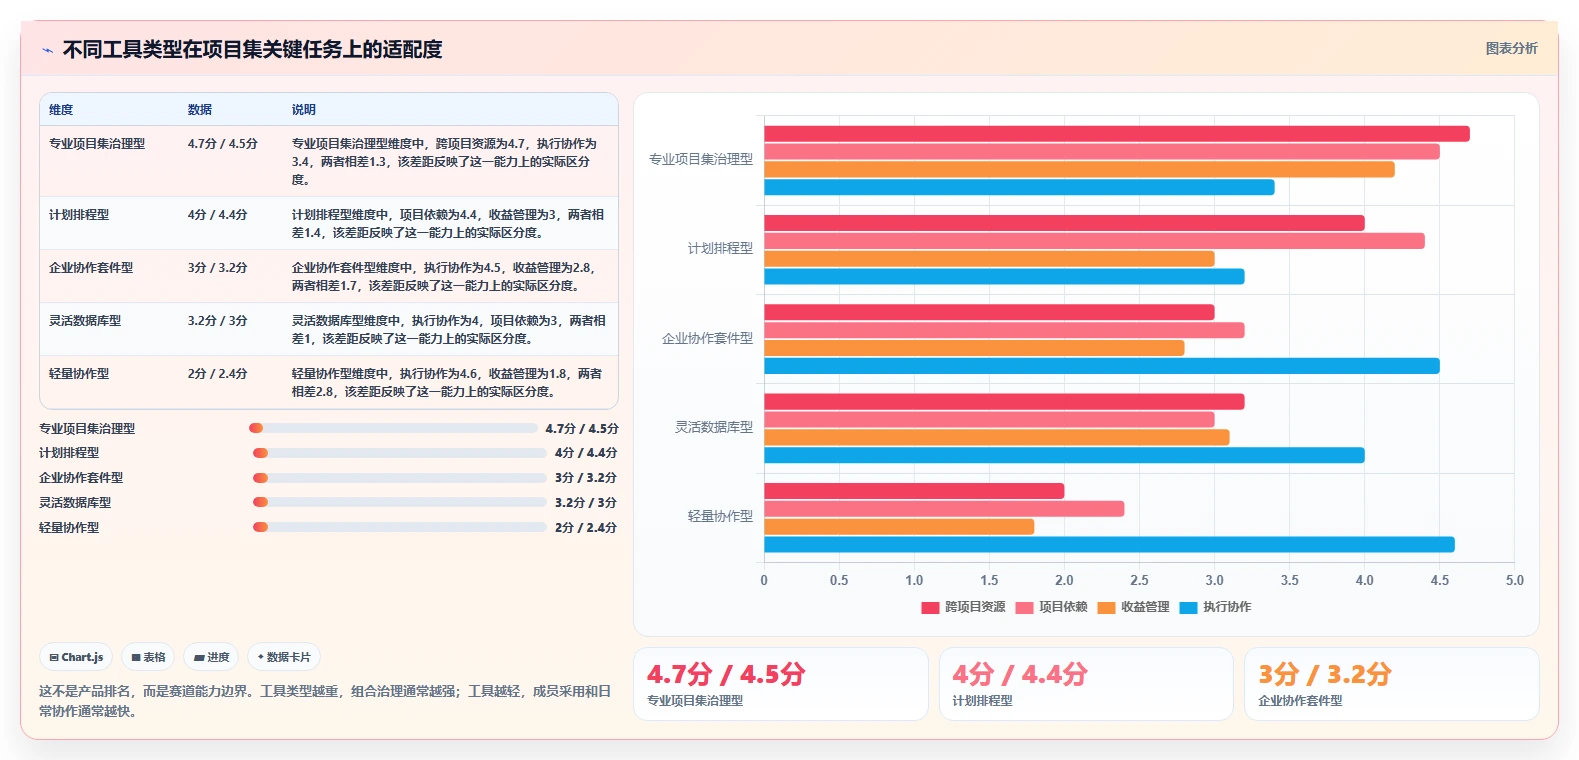
Task: Toggle the 执行协作 legend swatch
Action: click(x=1188, y=607)
